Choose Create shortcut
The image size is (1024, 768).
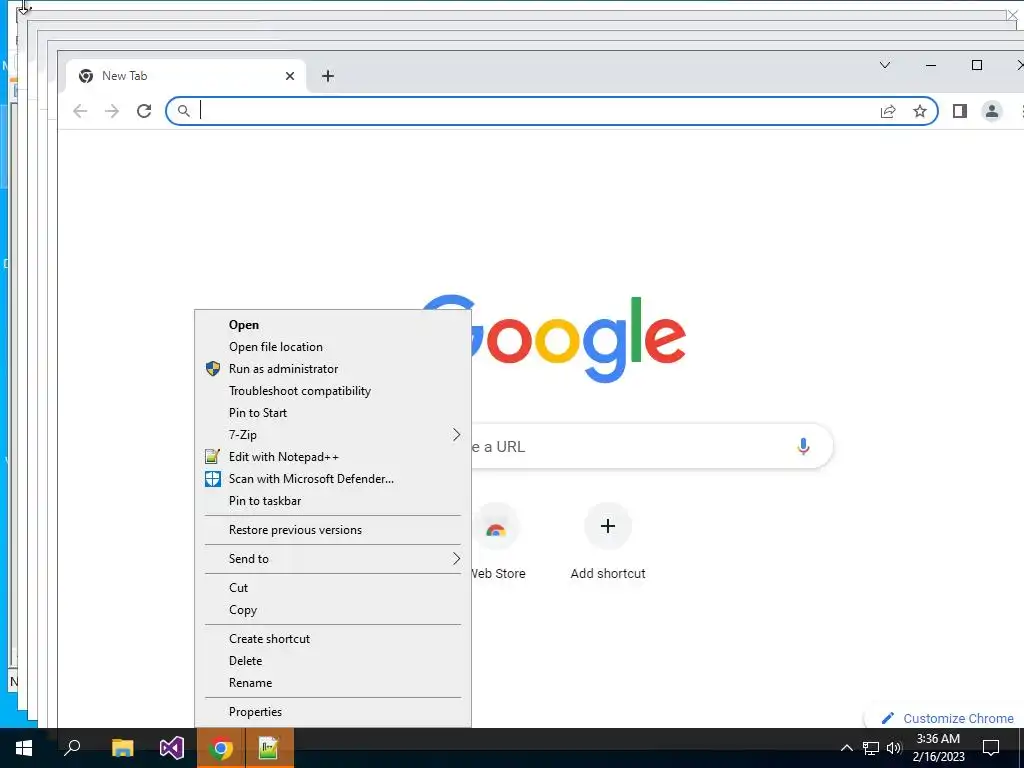[333, 639]
